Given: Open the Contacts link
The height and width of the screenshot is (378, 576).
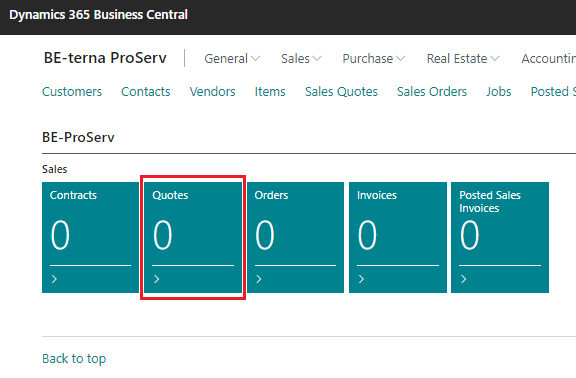Looking at the screenshot, I should [146, 91].
